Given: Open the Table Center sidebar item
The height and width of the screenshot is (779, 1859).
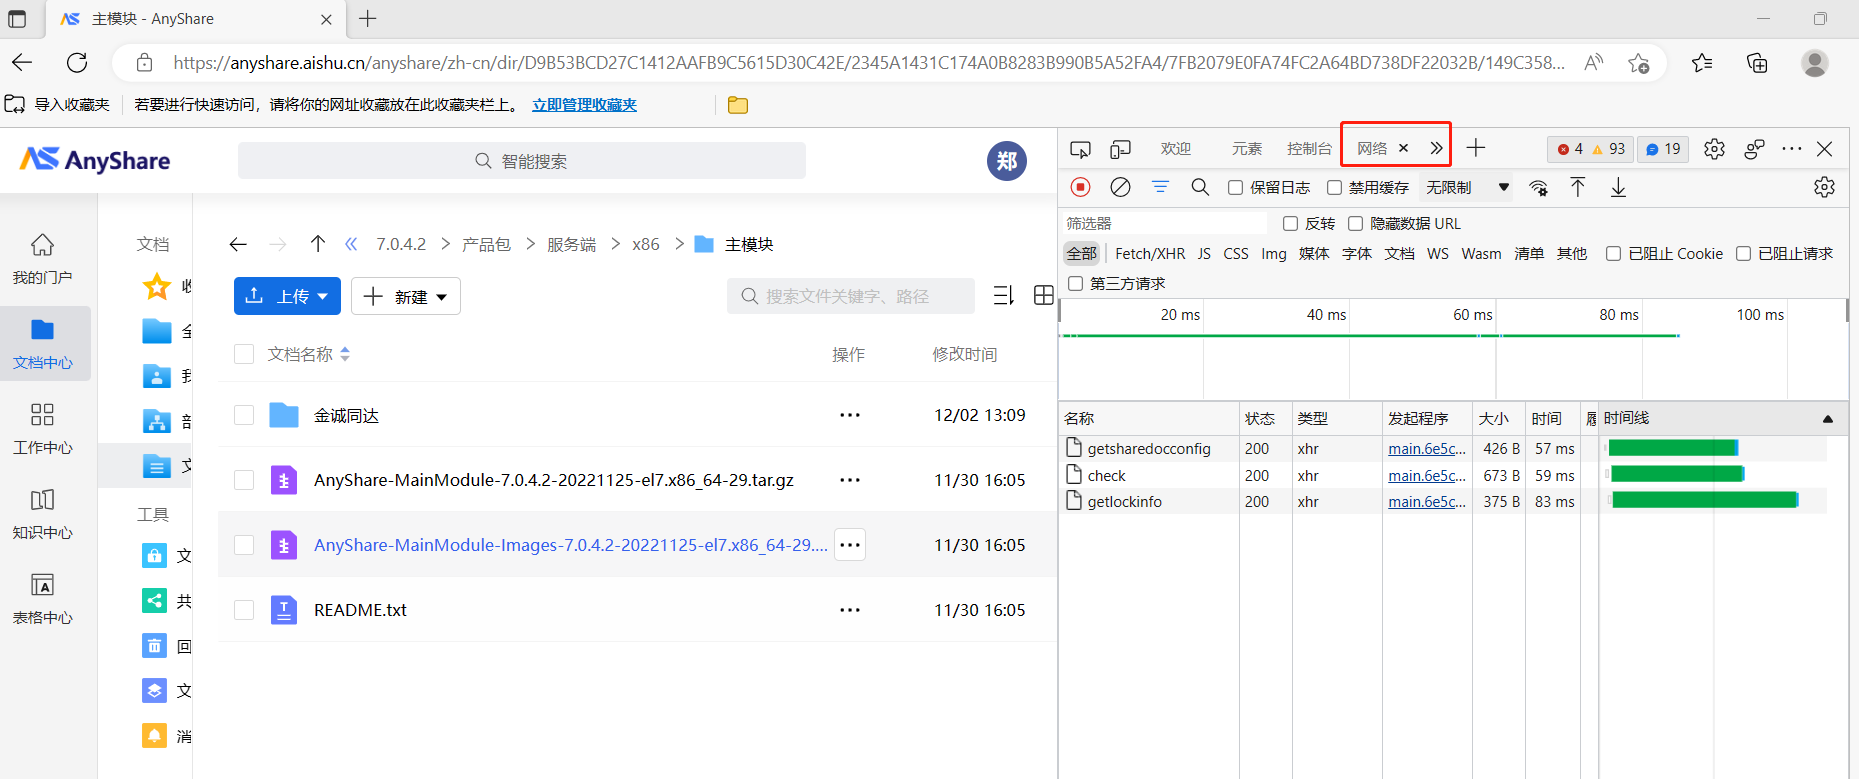Looking at the screenshot, I should [42, 599].
